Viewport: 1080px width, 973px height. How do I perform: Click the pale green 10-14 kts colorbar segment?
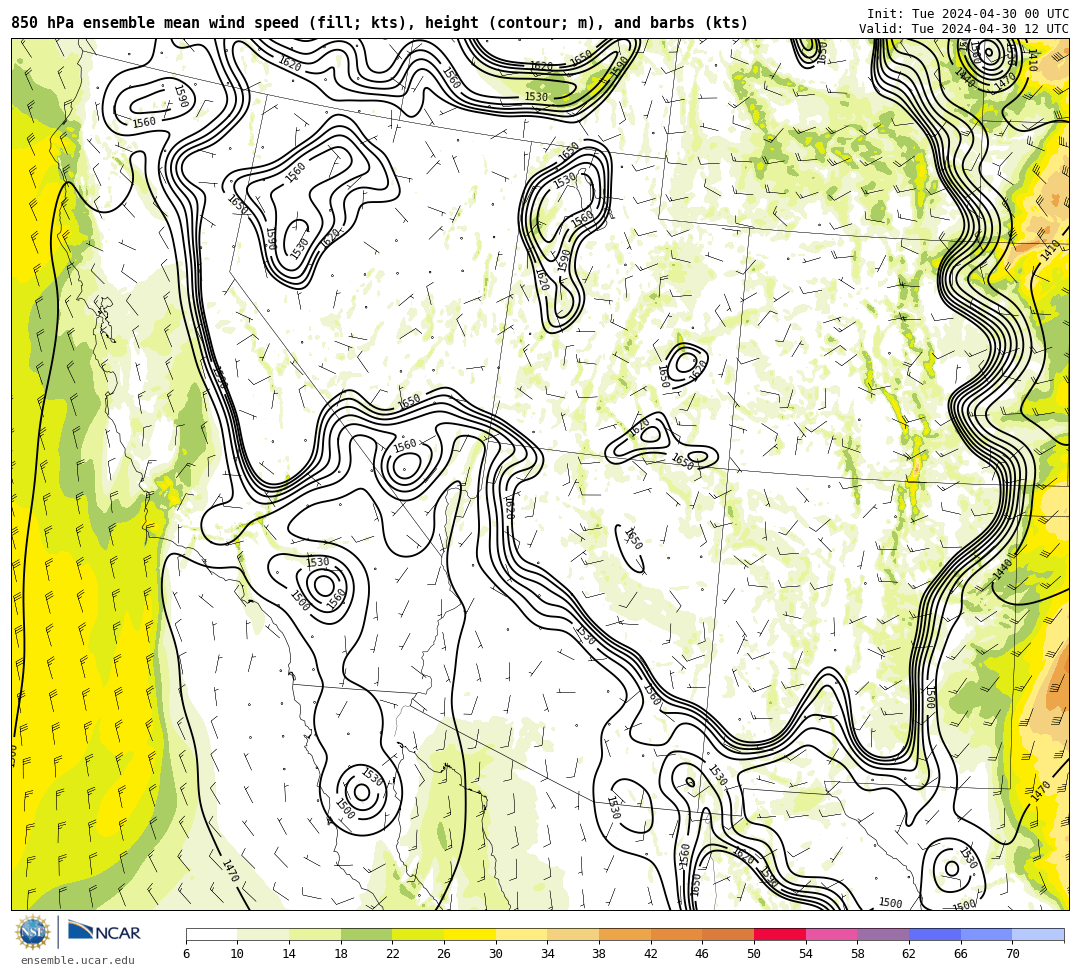tap(263, 934)
